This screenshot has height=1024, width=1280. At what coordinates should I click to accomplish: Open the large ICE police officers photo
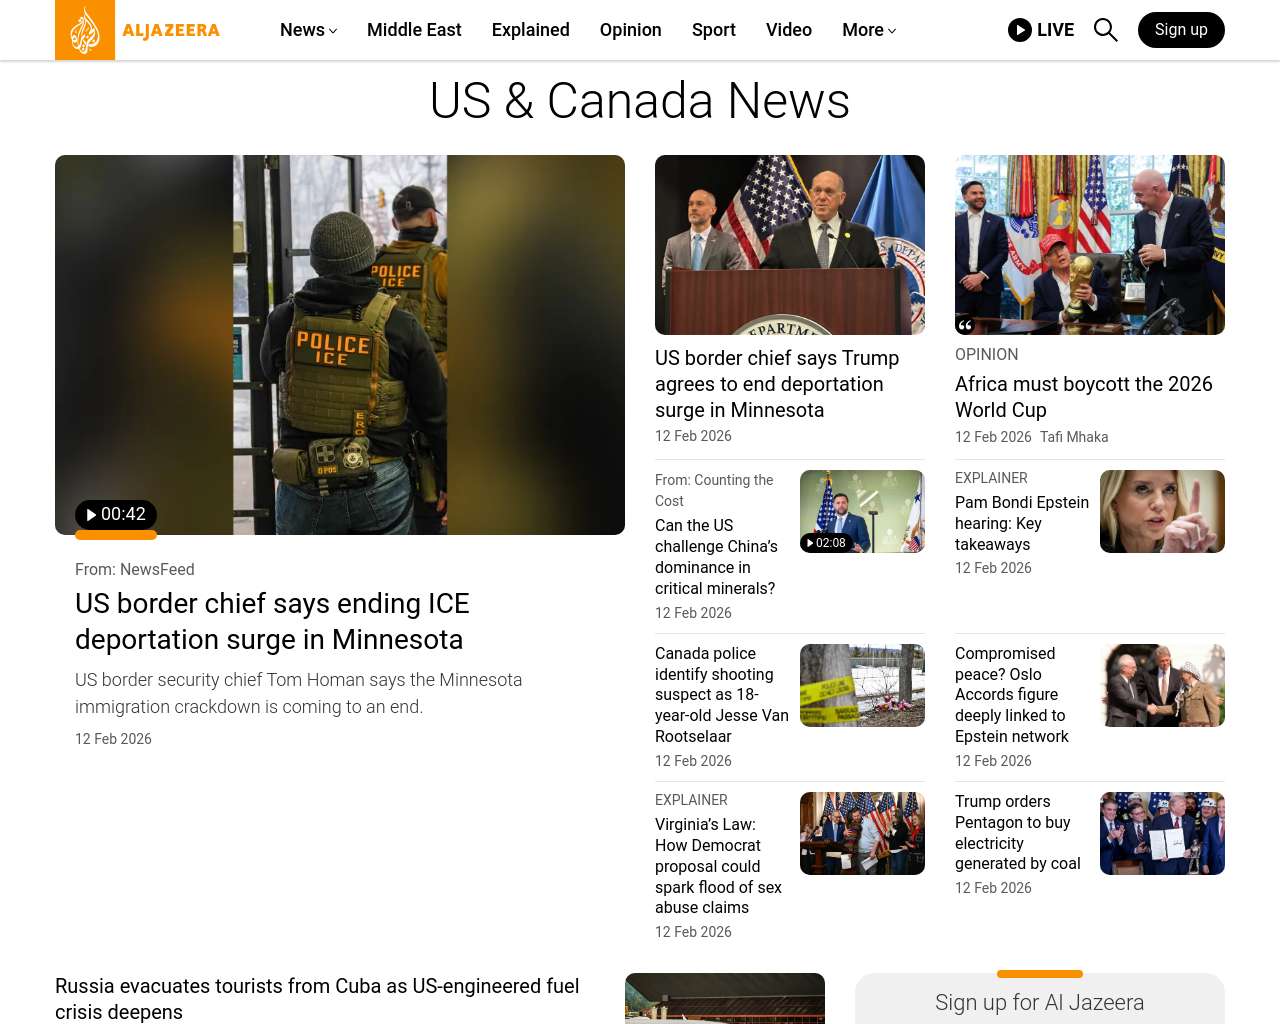pos(340,345)
